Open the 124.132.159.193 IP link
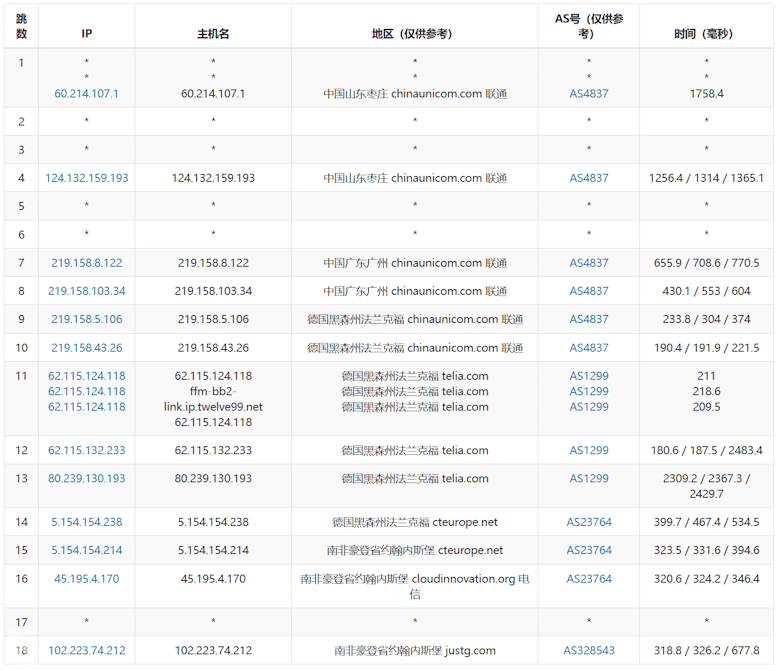This screenshot has width=780, height=671. 87,178
